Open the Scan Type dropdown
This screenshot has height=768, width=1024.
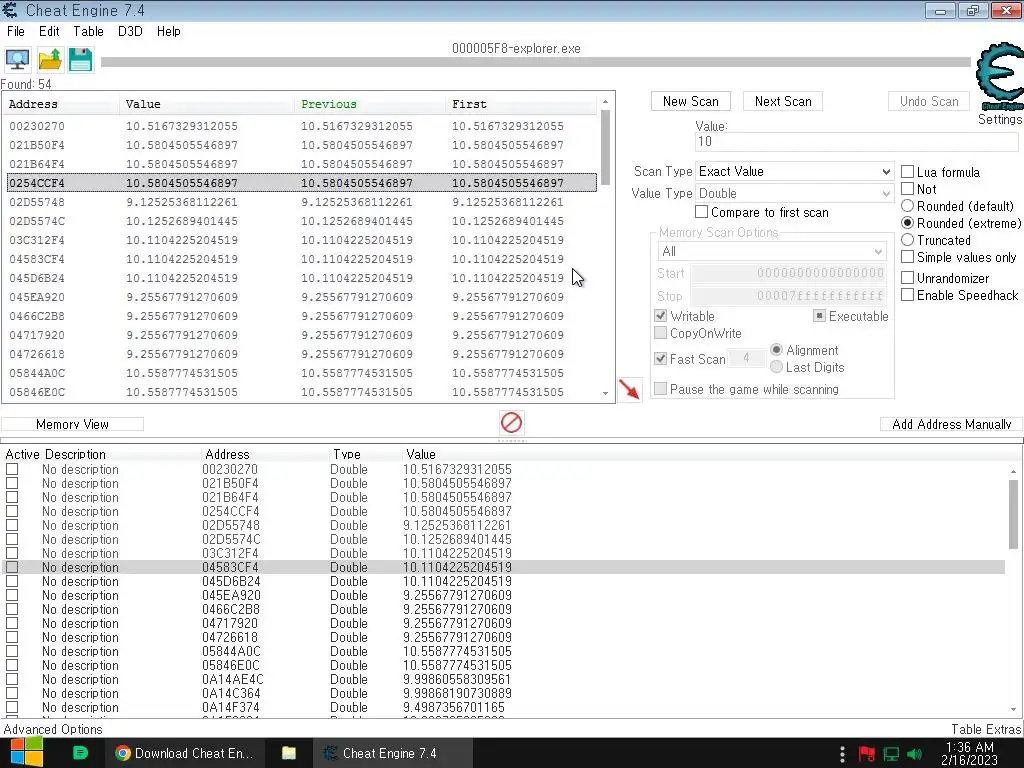tap(794, 171)
